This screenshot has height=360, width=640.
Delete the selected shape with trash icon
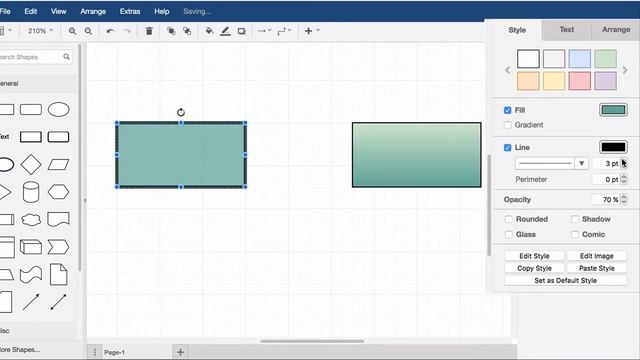(149, 31)
